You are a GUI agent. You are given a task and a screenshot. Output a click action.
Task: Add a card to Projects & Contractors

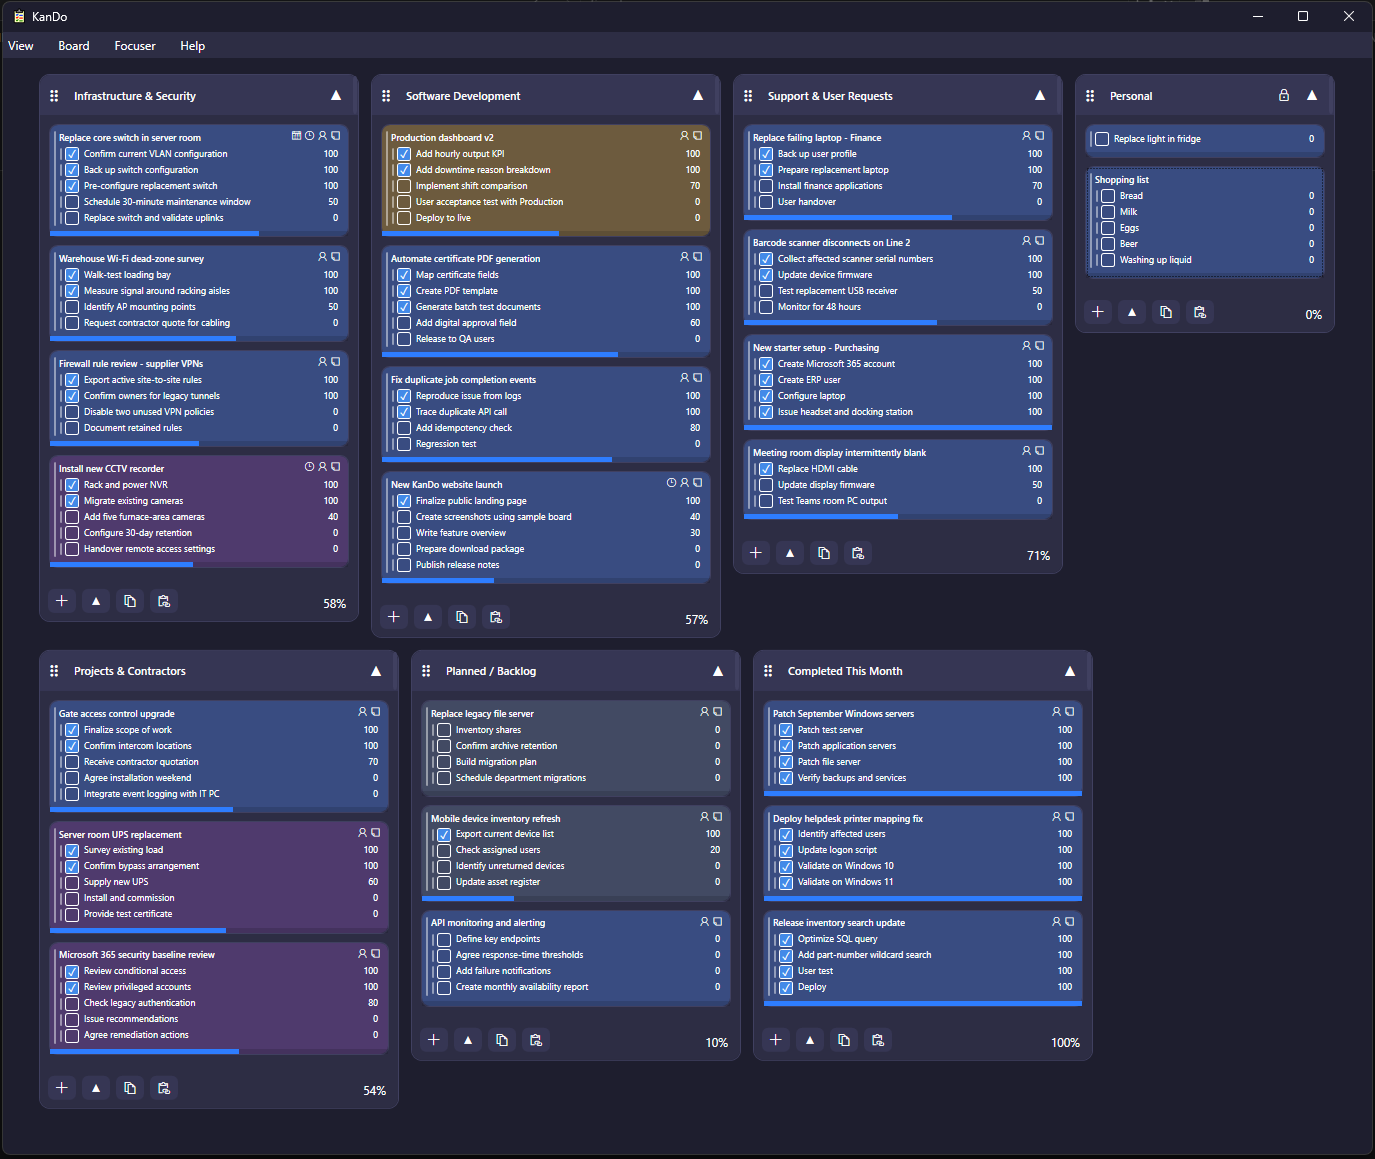(x=62, y=1088)
